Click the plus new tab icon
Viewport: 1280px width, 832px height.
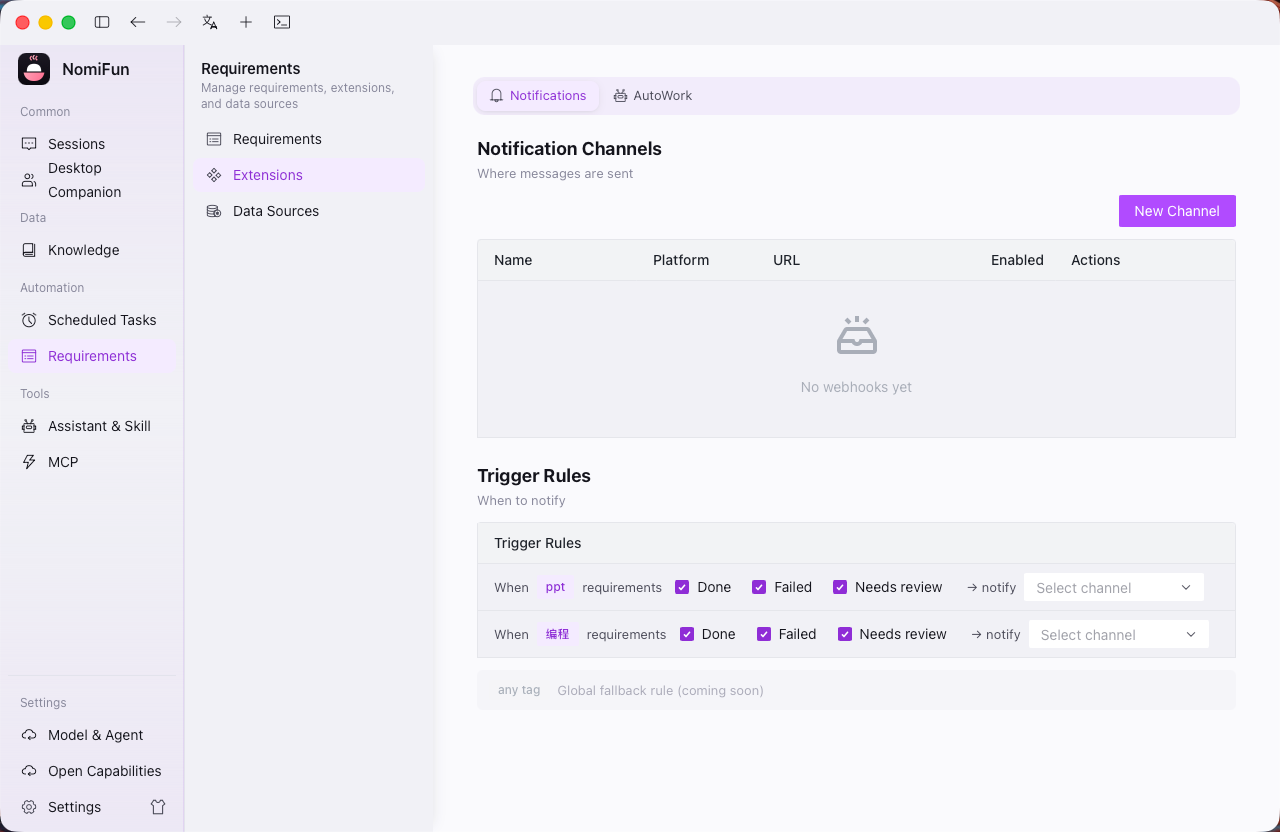click(x=246, y=22)
